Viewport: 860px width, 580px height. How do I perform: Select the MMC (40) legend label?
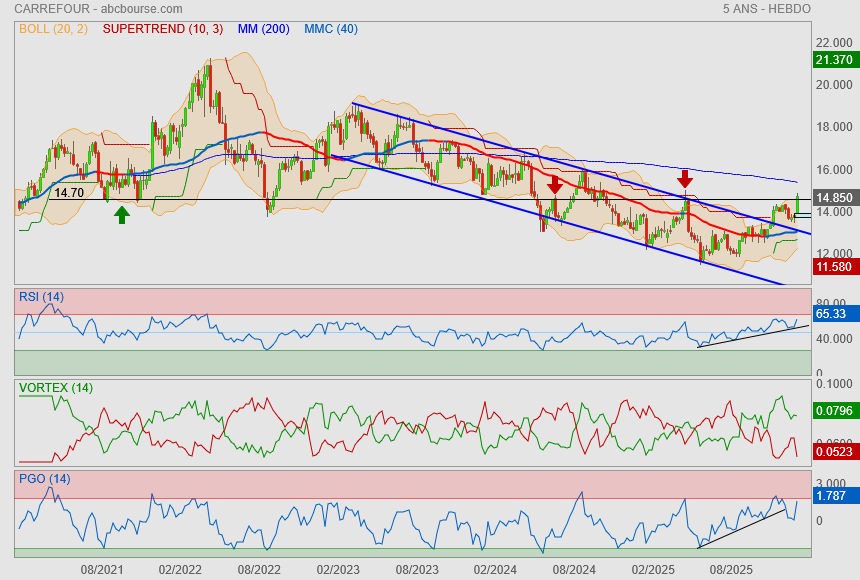coord(330,29)
